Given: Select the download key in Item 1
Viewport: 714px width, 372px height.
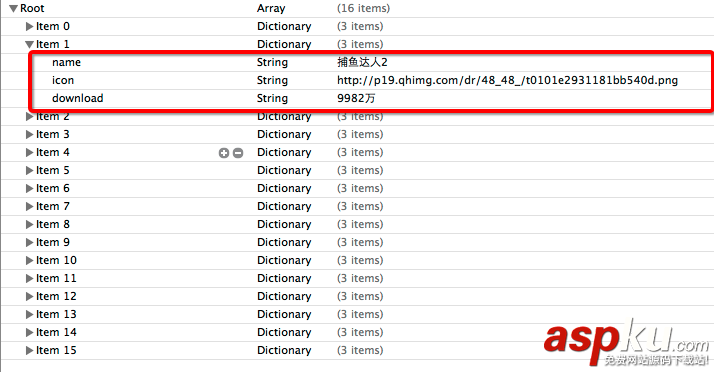Looking at the screenshot, I should click(78, 98).
